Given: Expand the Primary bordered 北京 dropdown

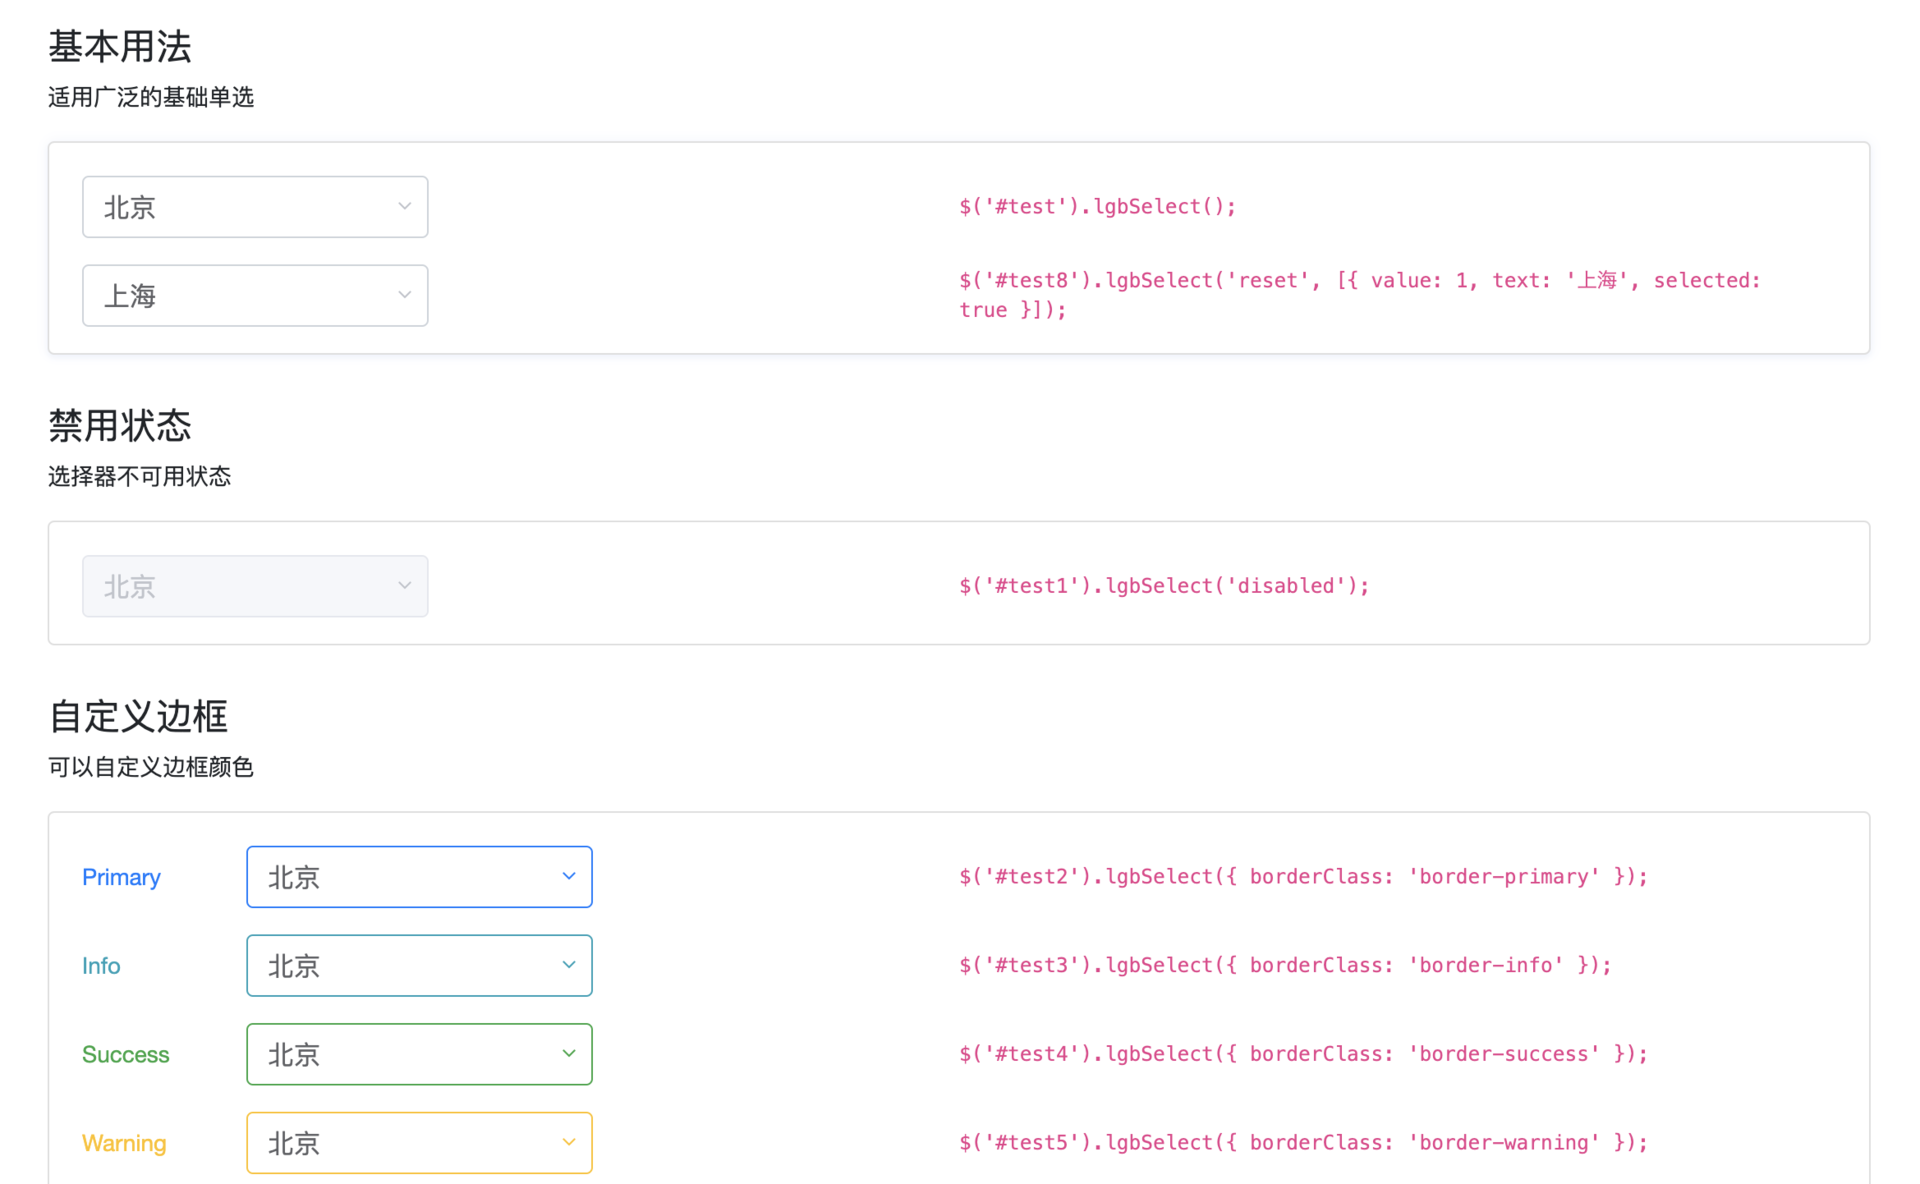Looking at the screenshot, I should [x=418, y=877].
